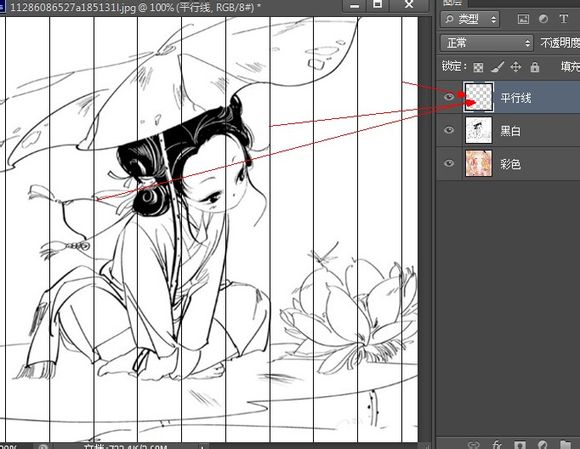Create new fill or adjustment layer
580x449 pixels.
(x=542, y=445)
